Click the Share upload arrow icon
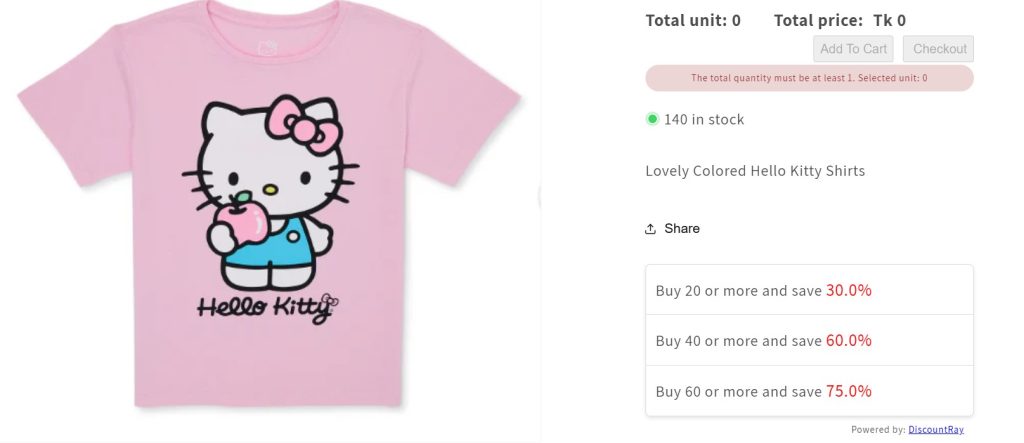This screenshot has height=443, width=1024. tap(651, 229)
